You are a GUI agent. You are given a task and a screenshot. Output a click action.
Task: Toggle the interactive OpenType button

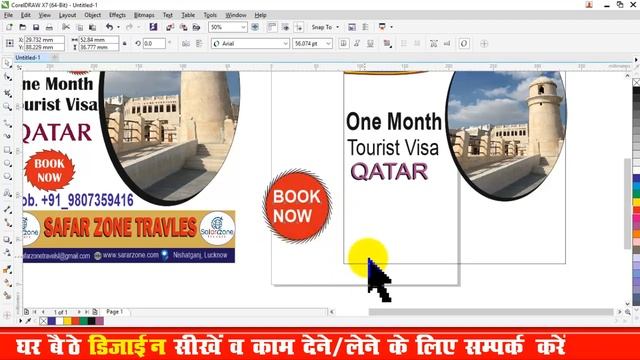point(464,43)
